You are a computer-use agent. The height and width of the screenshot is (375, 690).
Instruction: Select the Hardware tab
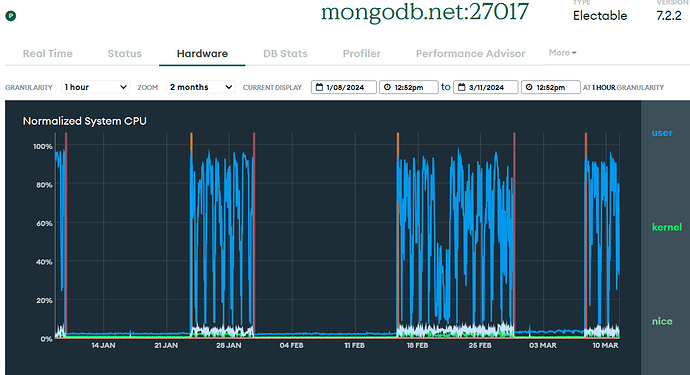point(202,54)
